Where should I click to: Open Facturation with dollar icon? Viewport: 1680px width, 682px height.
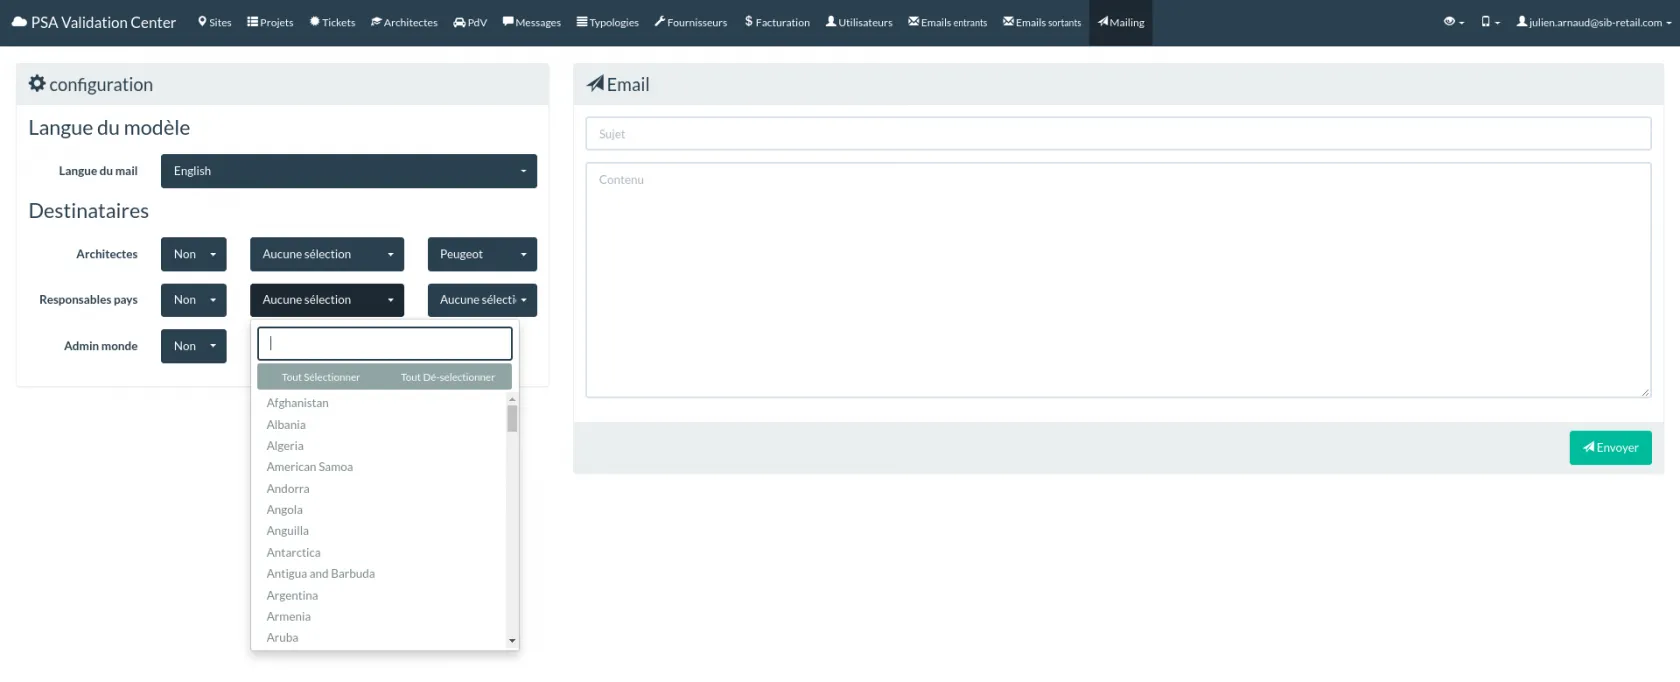click(777, 22)
